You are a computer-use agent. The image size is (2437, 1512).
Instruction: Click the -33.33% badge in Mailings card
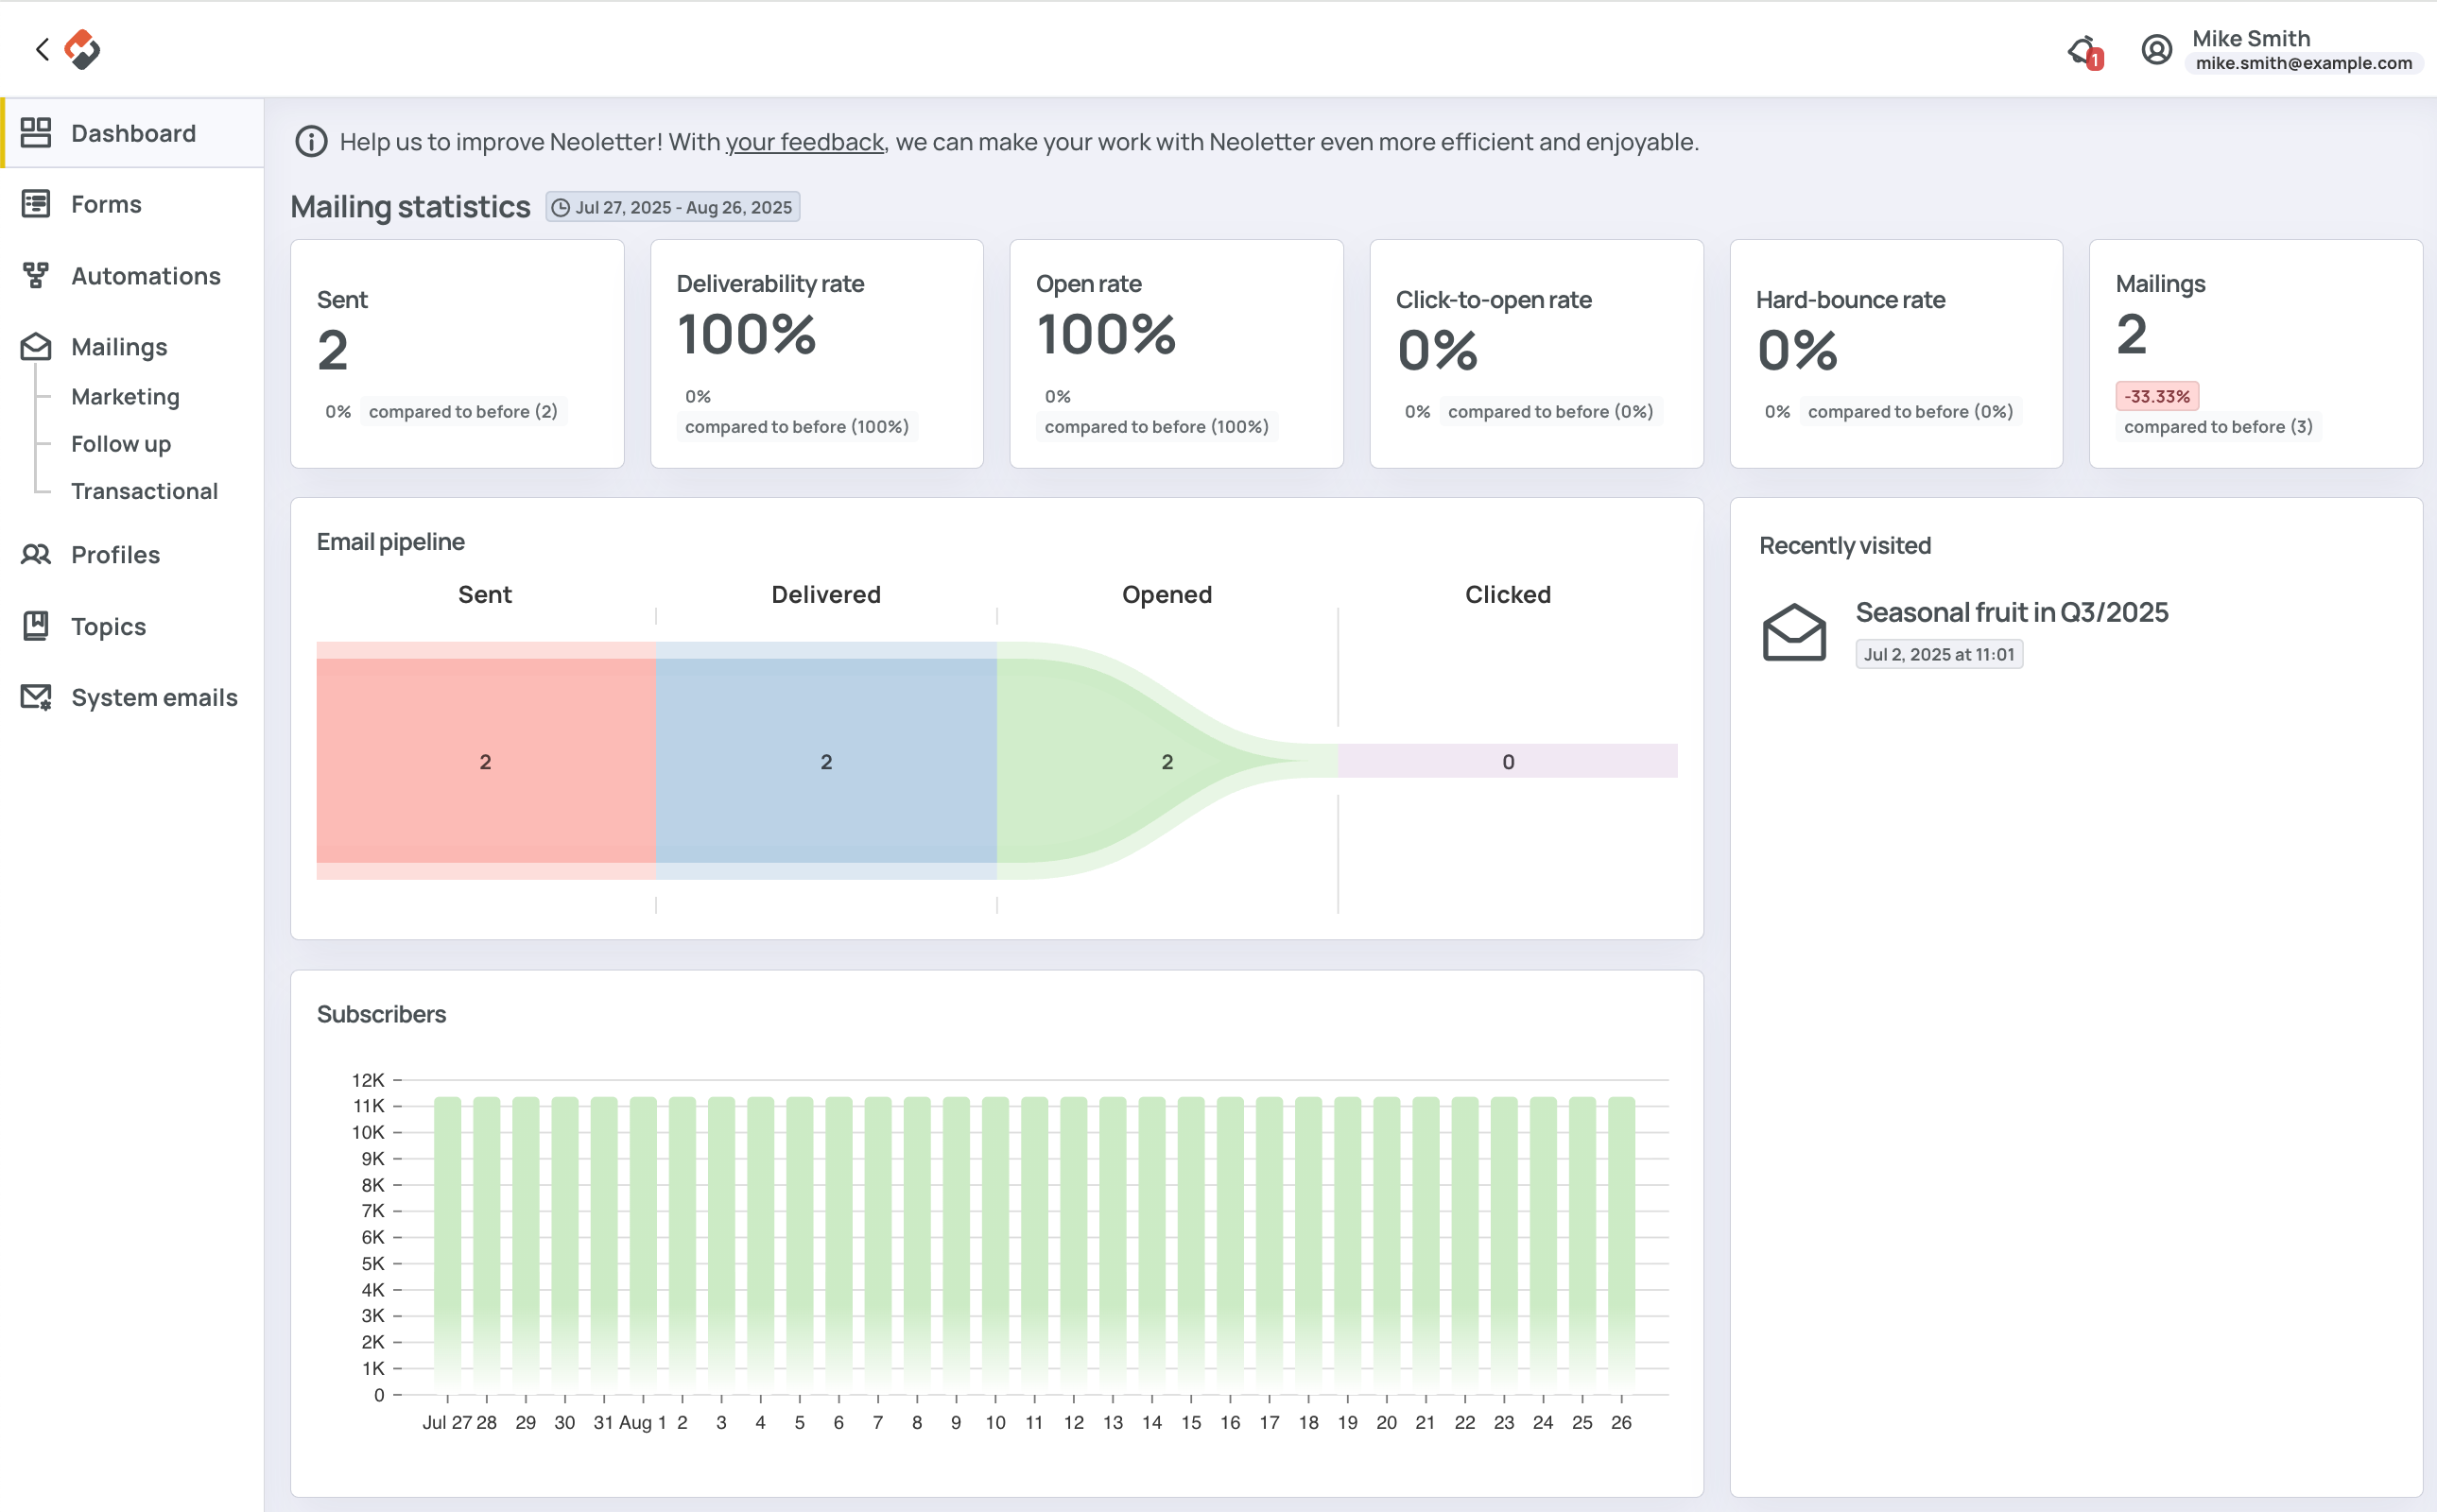click(2157, 396)
